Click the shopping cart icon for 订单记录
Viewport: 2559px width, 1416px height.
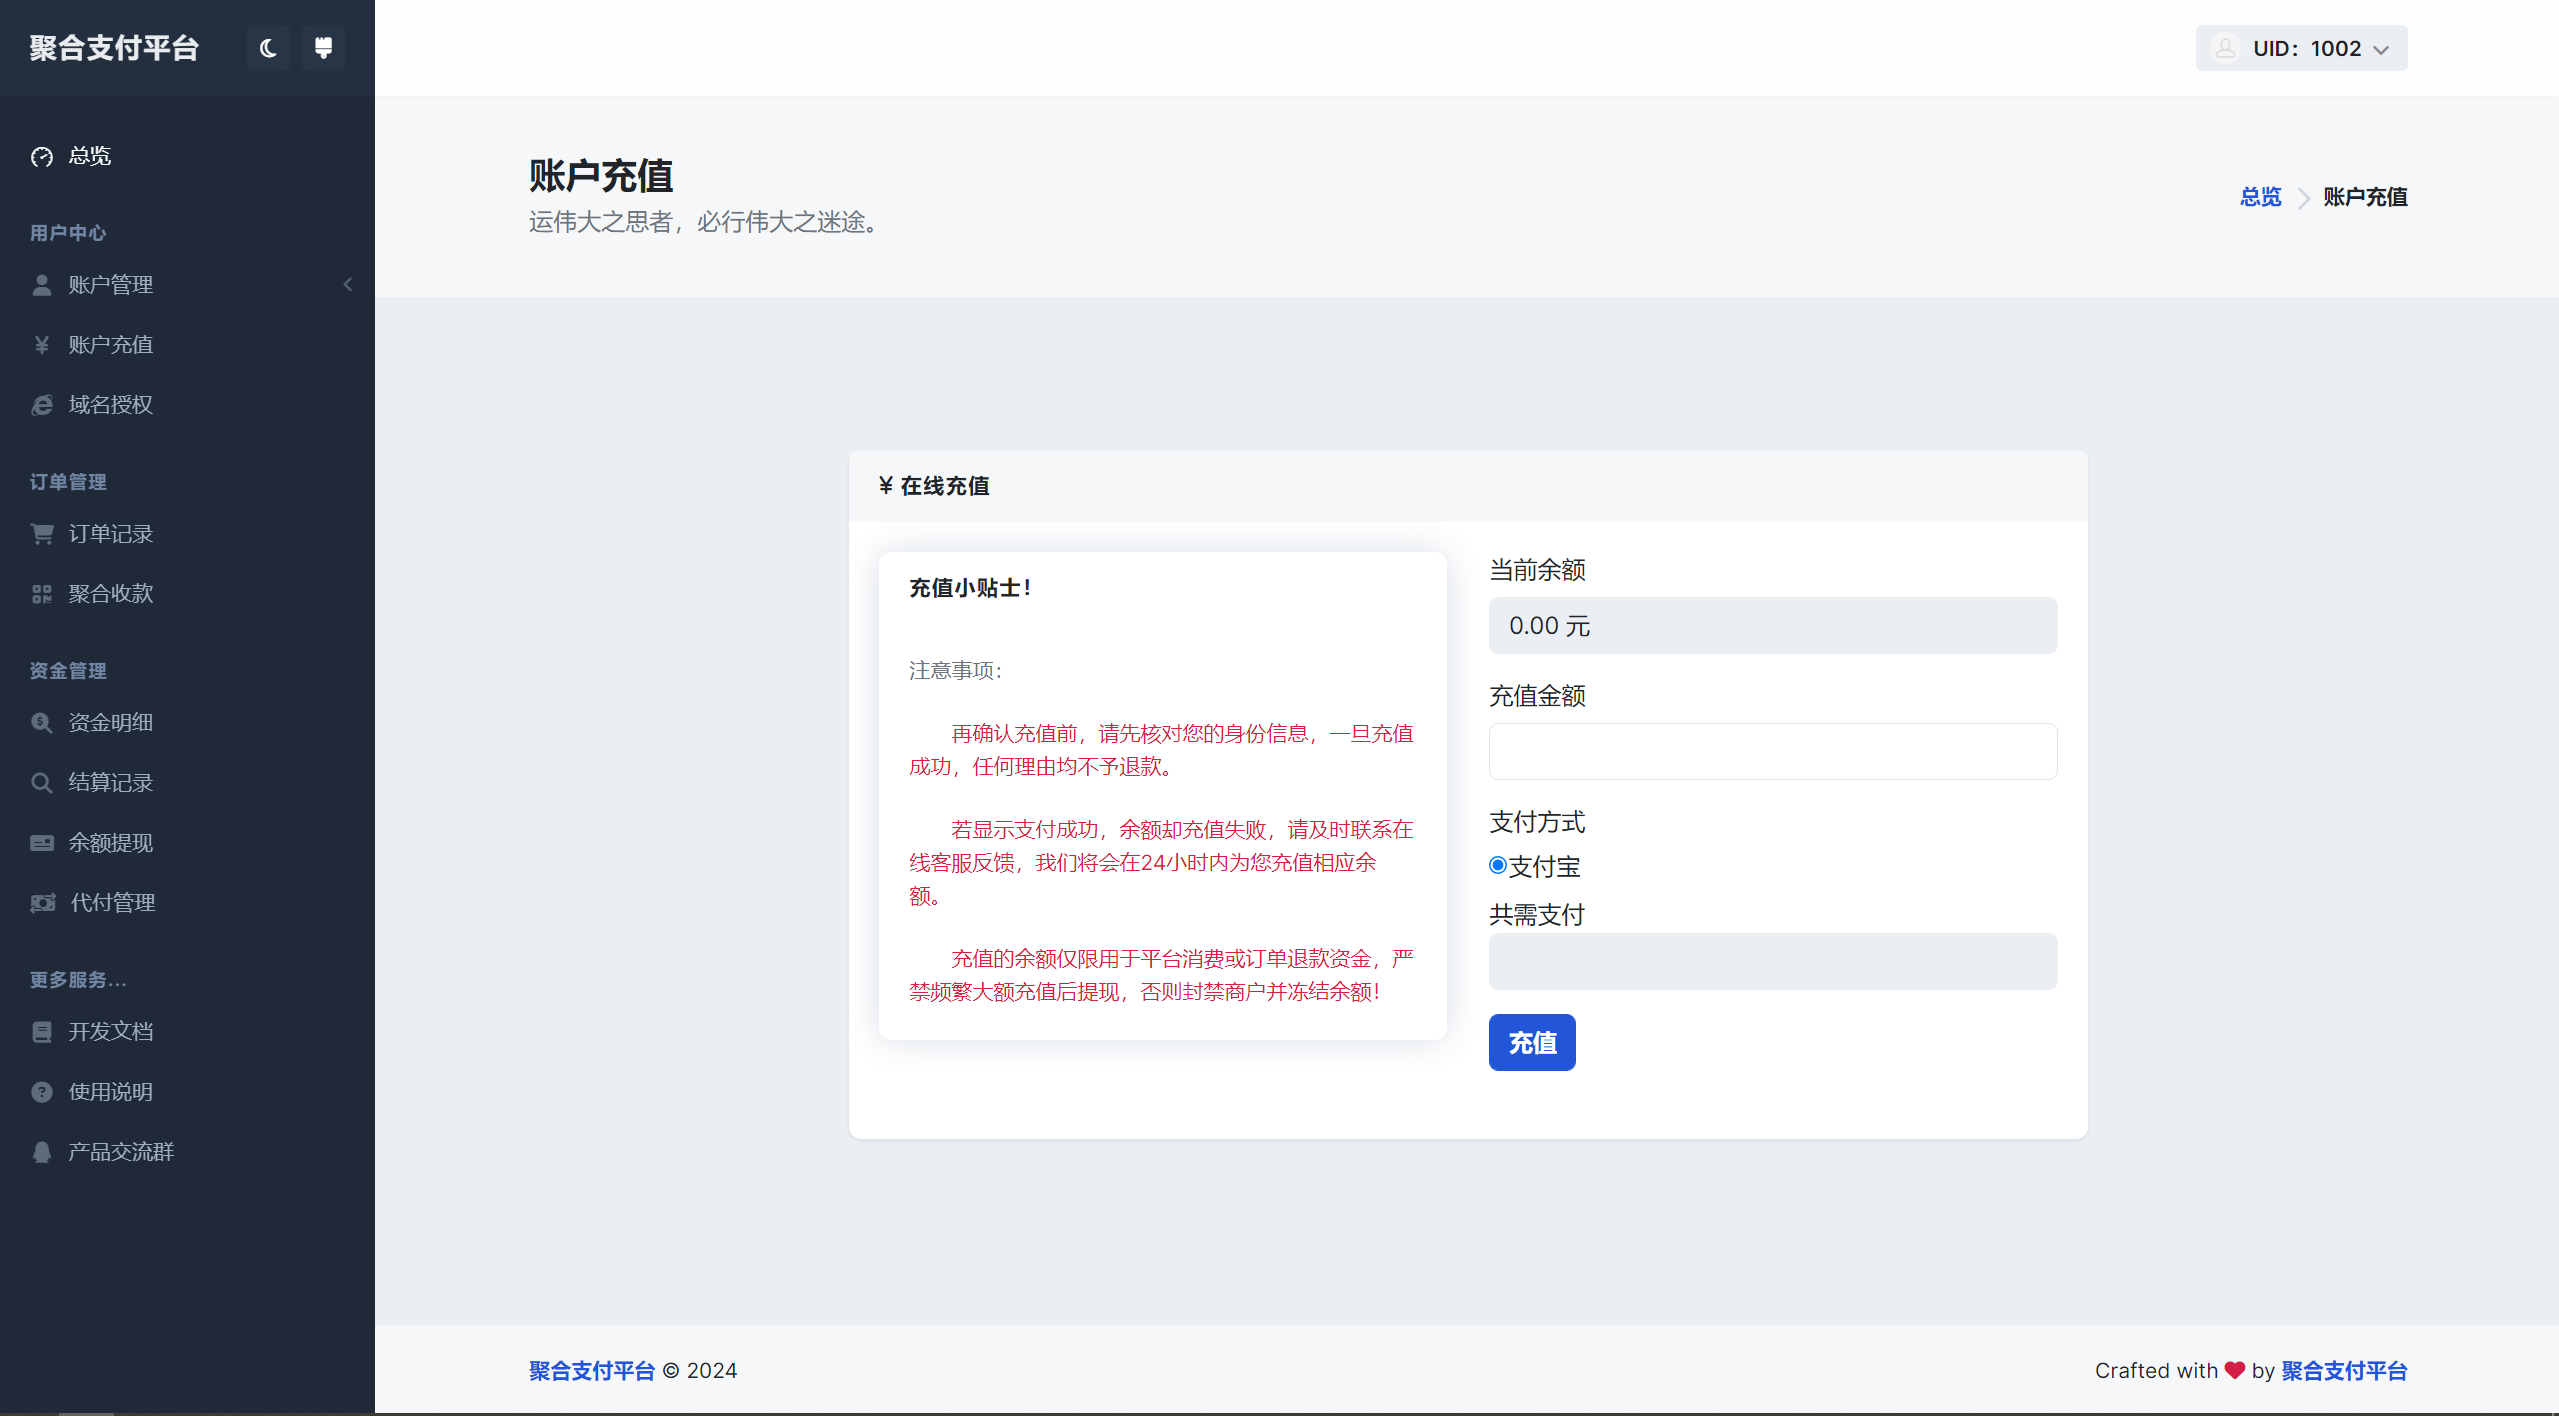coord(41,533)
